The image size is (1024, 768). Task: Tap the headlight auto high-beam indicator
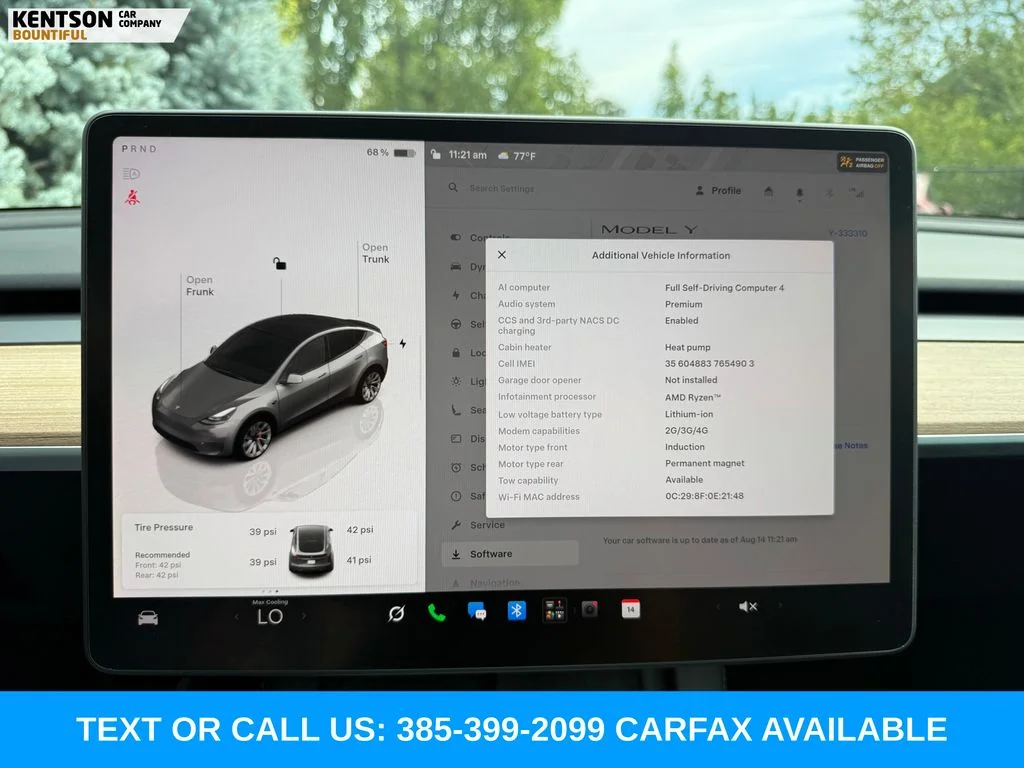(131, 174)
